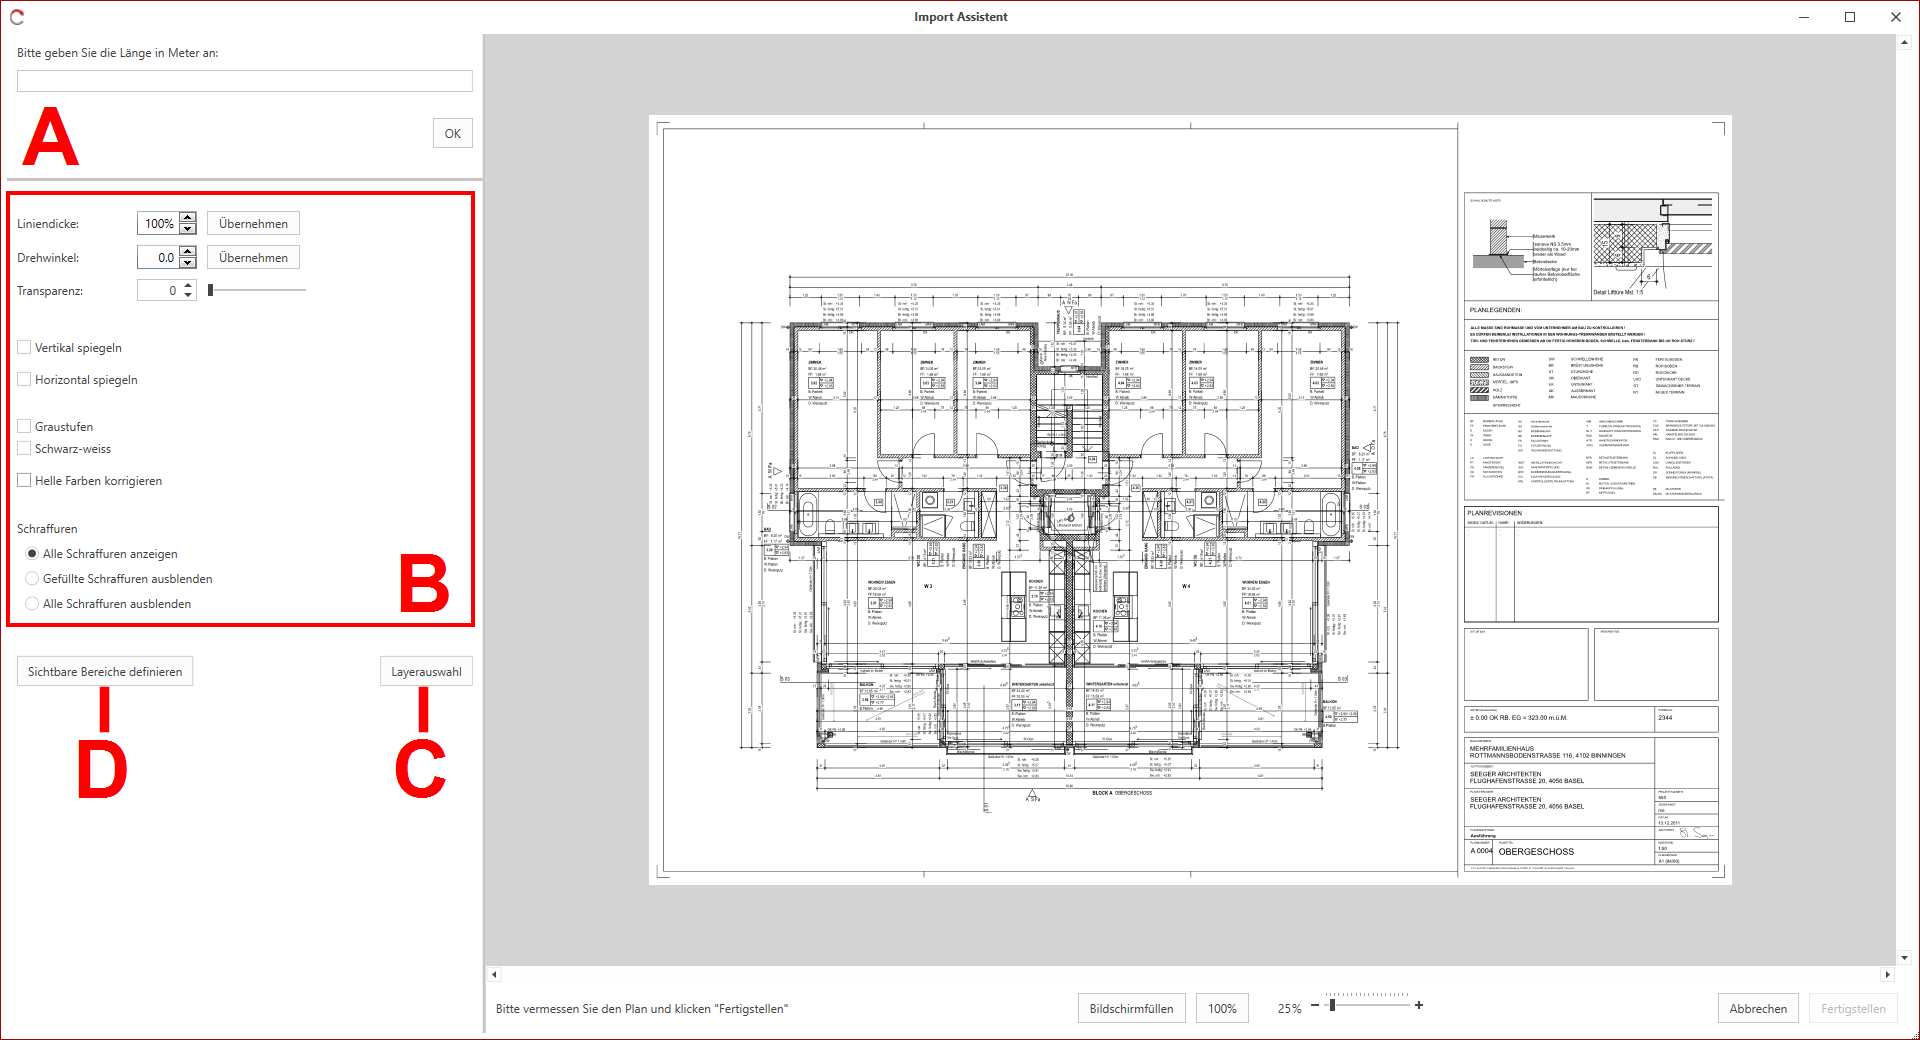Select Alle Schraffuren ausblenden option
The width and height of the screenshot is (1920, 1040).
click(x=32, y=604)
